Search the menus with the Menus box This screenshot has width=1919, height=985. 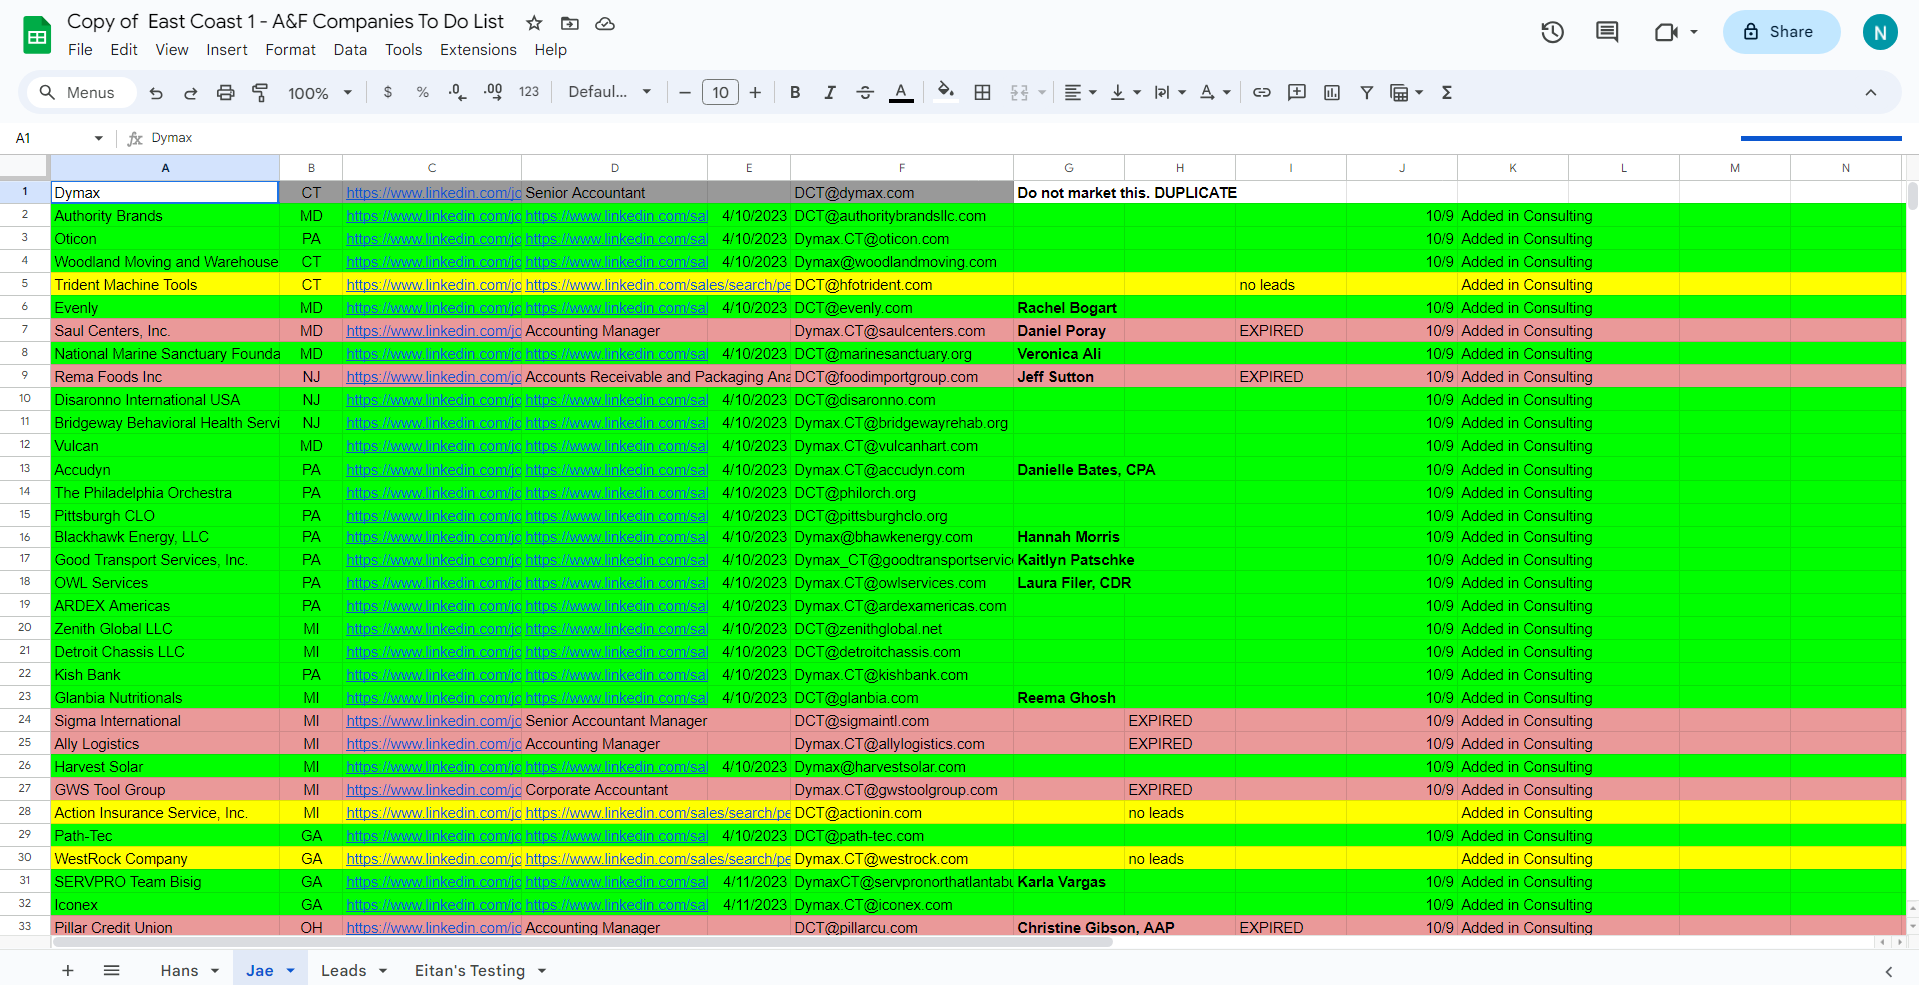point(79,93)
